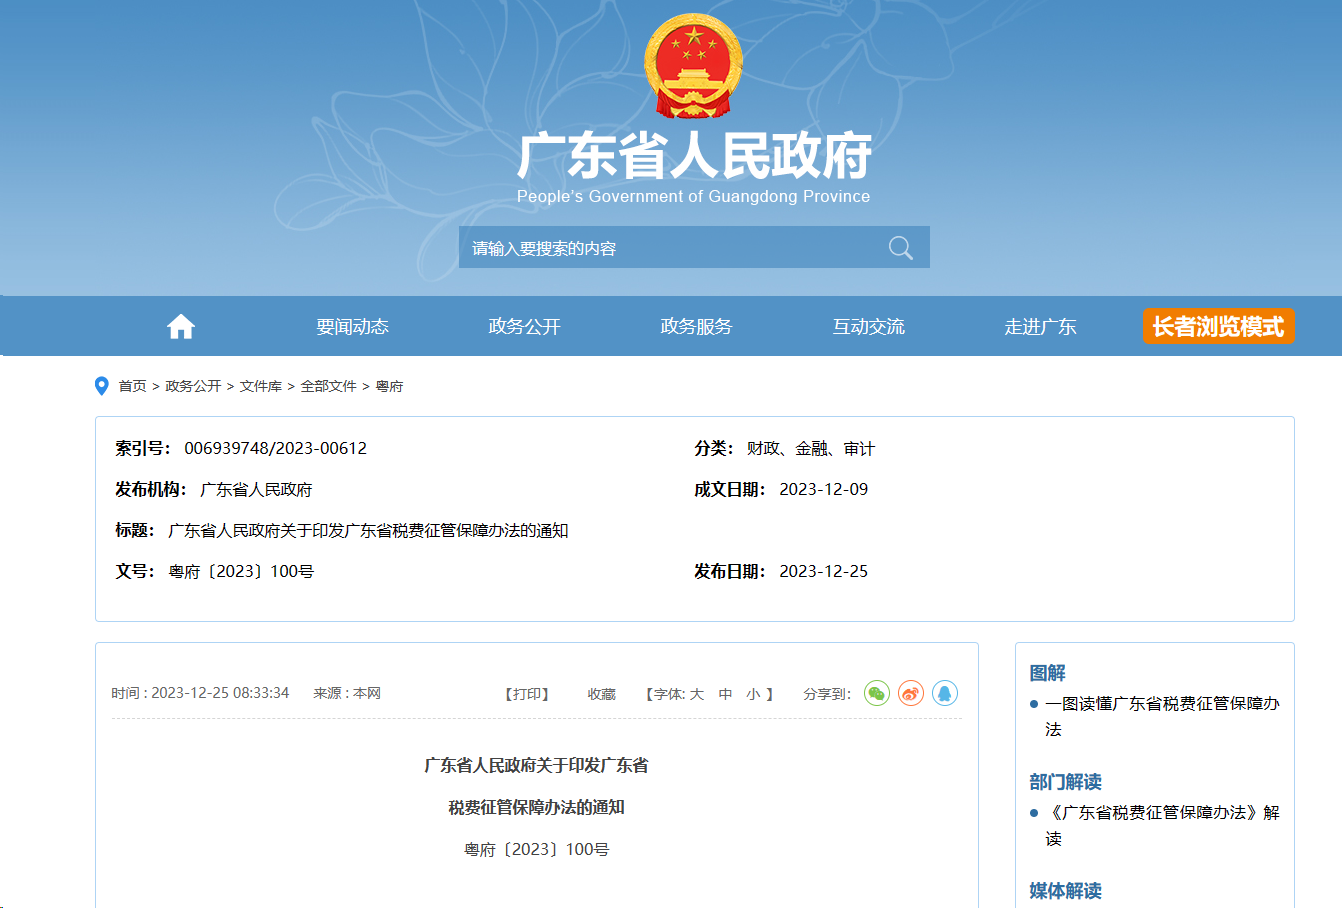Set font size to 中 (medium)
Image resolution: width=1342 pixels, height=908 pixels.
pyautogui.click(x=726, y=694)
